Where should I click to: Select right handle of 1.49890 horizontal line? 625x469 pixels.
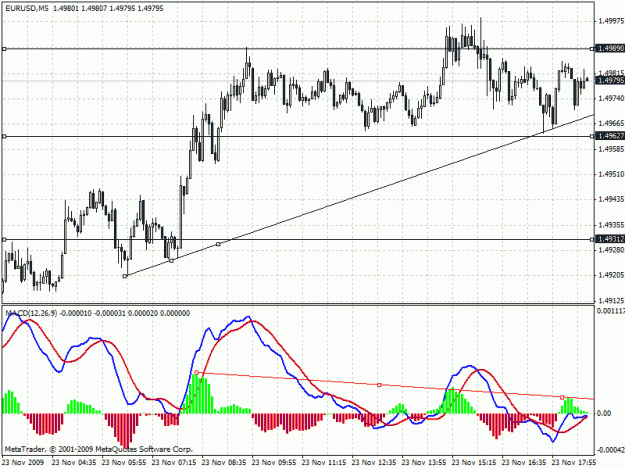[x=592, y=49]
